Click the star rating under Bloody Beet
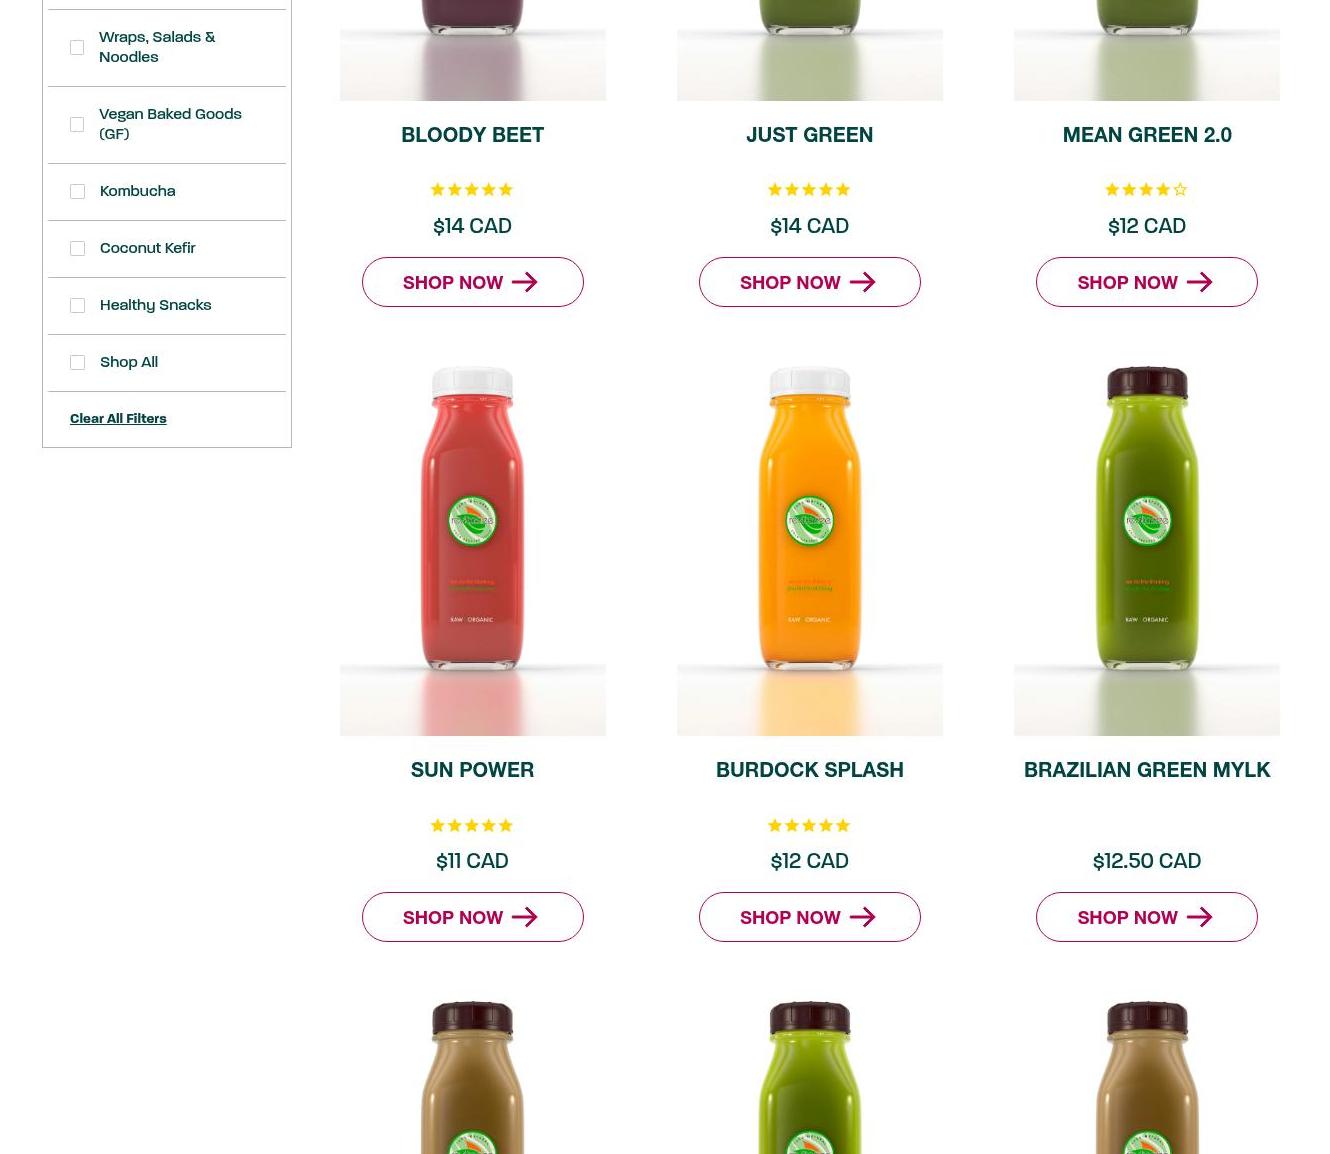The height and width of the screenshot is (1154, 1330). click(x=472, y=190)
